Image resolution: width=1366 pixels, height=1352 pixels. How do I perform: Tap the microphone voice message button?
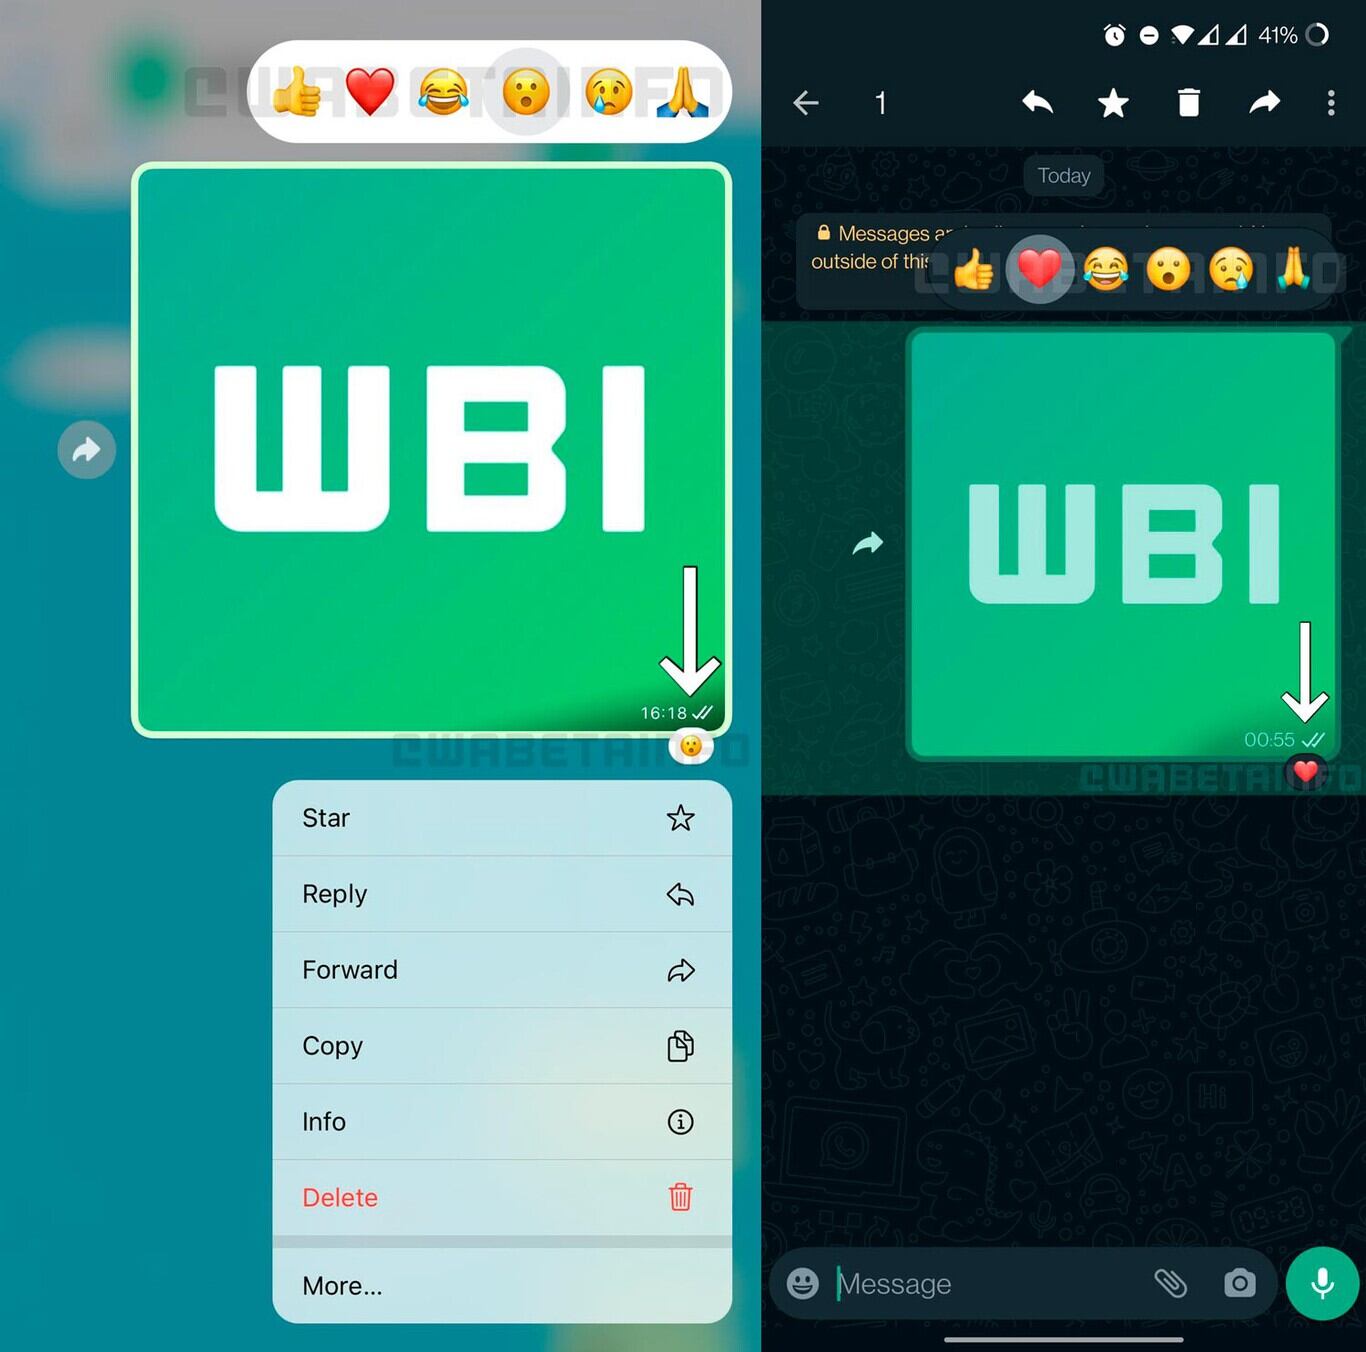(1321, 1283)
